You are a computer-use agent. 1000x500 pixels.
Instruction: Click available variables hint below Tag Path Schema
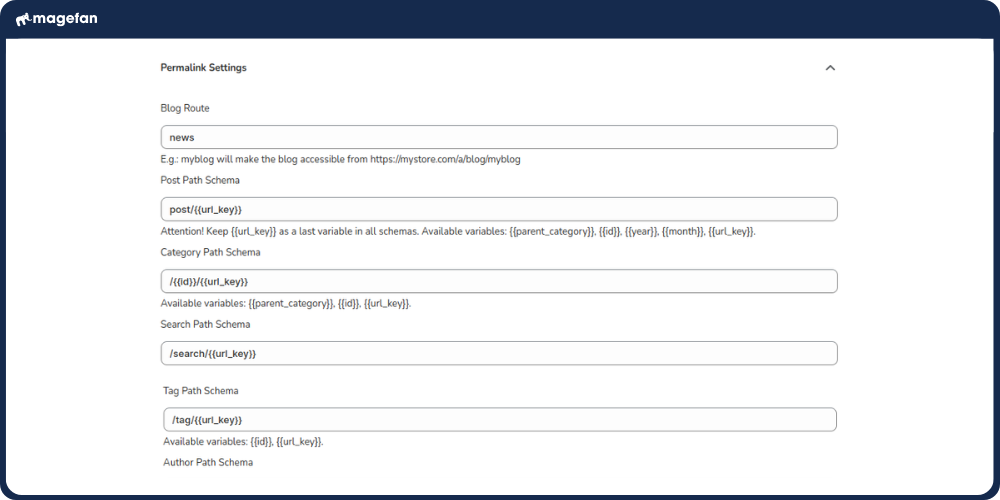243,441
